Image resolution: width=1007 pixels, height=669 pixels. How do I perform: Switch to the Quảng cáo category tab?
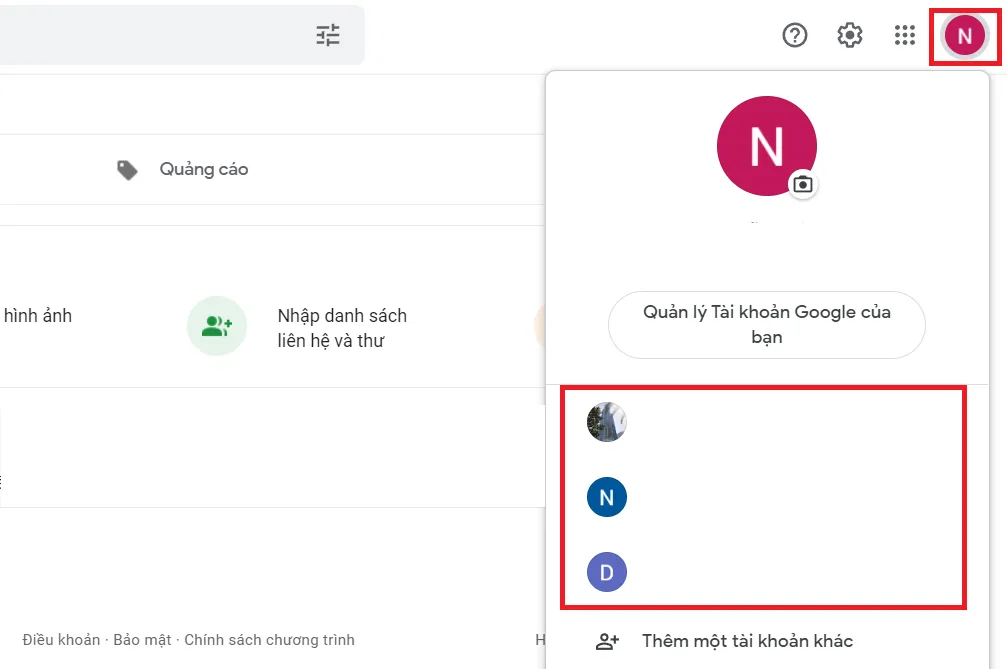click(203, 169)
